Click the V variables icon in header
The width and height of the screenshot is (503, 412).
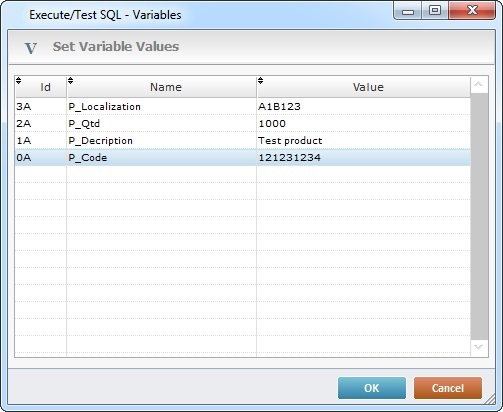[31, 48]
